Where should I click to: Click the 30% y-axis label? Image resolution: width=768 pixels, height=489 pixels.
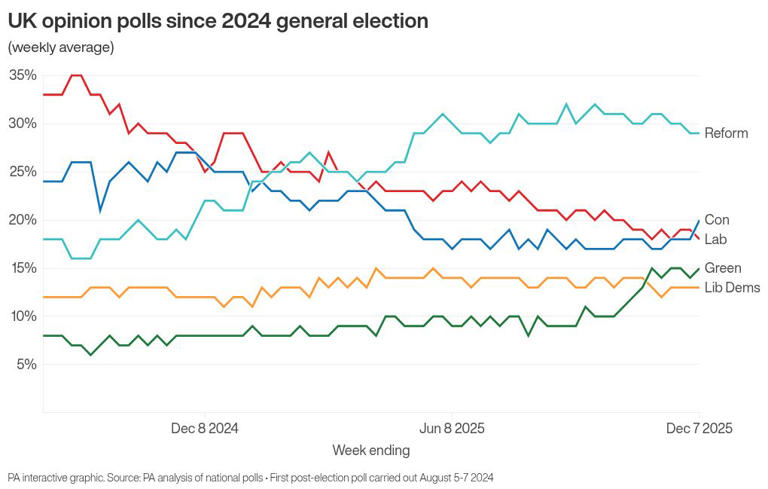(x=22, y=123)
